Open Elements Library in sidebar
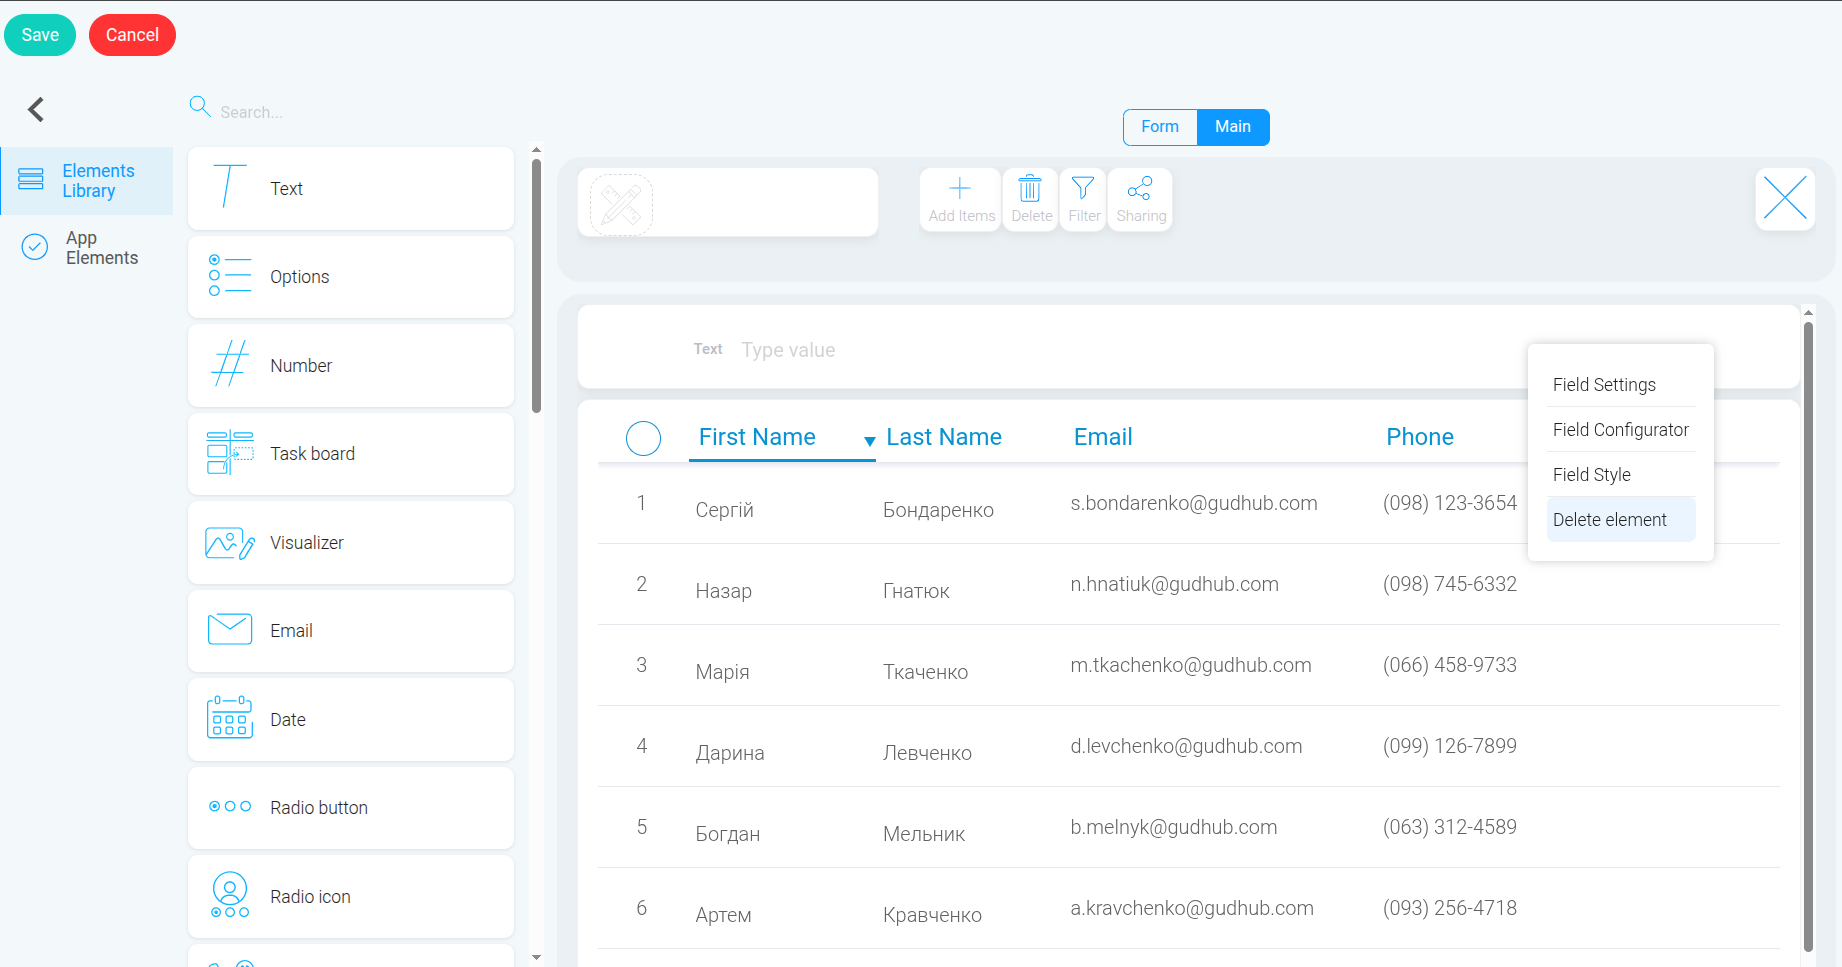Image resolution: width=1842 pixels, height=967 pixels. point(87,181)
